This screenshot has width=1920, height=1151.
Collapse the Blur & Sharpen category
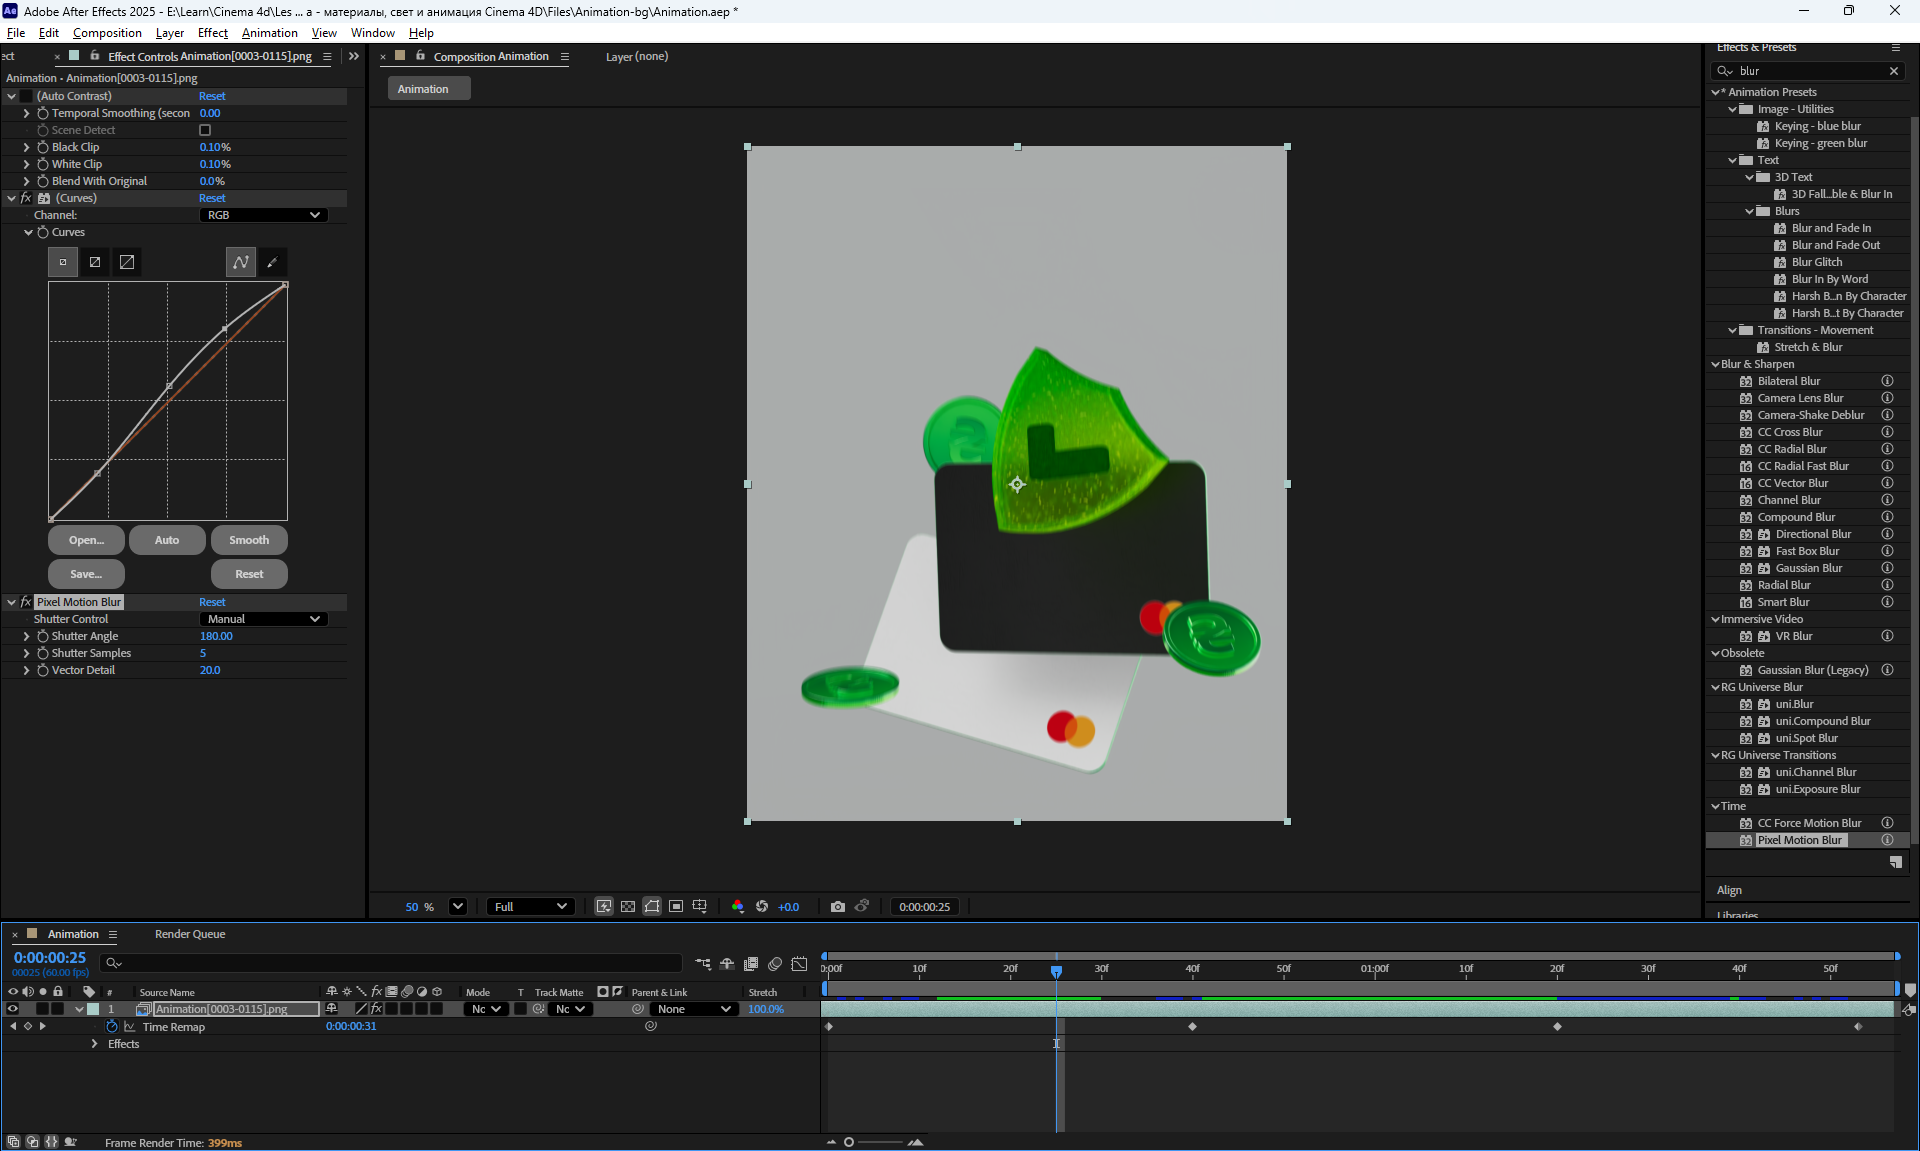pos(1716,364)
